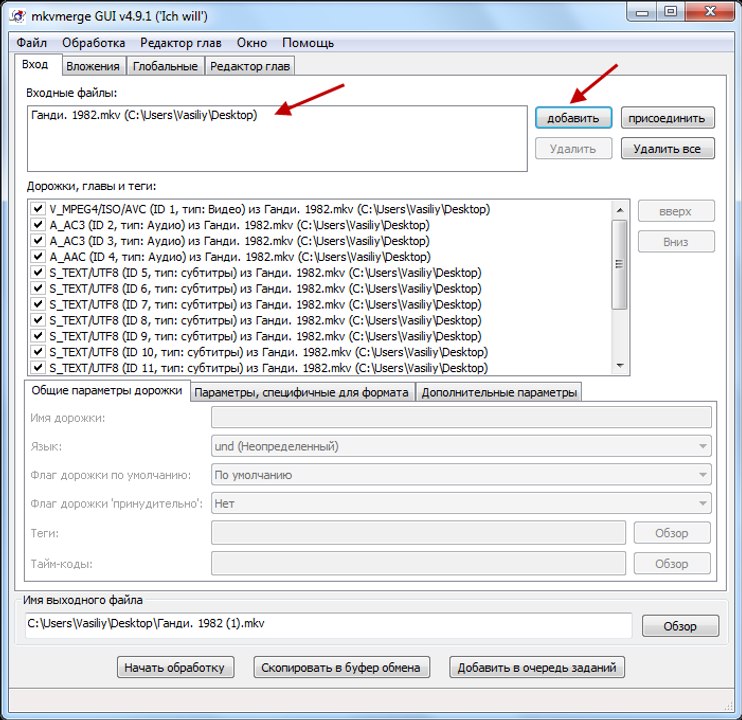Click the track list scroll down arrow

(620, 366)
